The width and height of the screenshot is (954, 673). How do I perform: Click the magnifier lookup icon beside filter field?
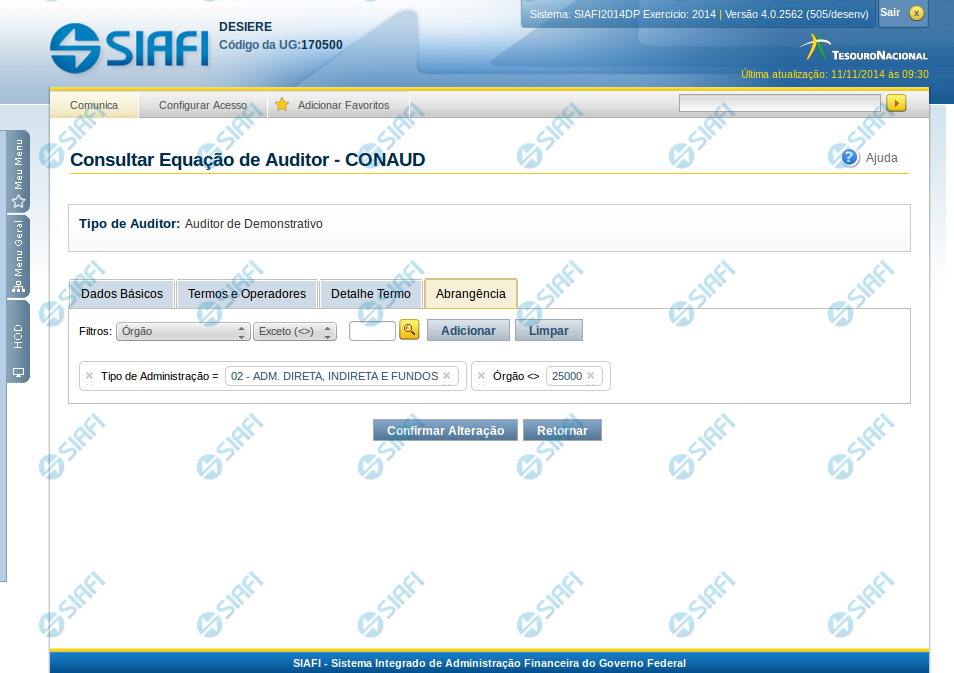[409, 330]
